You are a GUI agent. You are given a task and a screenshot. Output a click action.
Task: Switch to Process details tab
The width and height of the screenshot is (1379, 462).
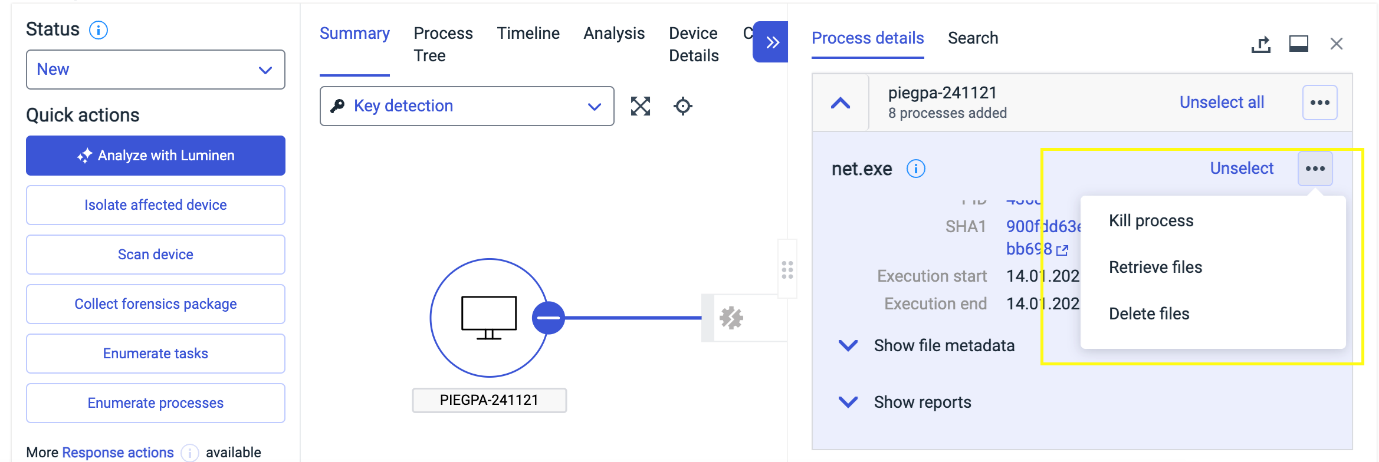[868, 38]
